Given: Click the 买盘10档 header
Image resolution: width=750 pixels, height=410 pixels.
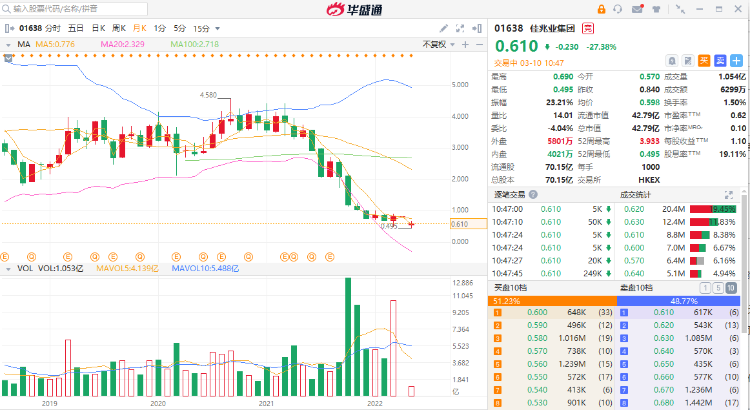Looking at the screenshot, I should coord(510,288).
